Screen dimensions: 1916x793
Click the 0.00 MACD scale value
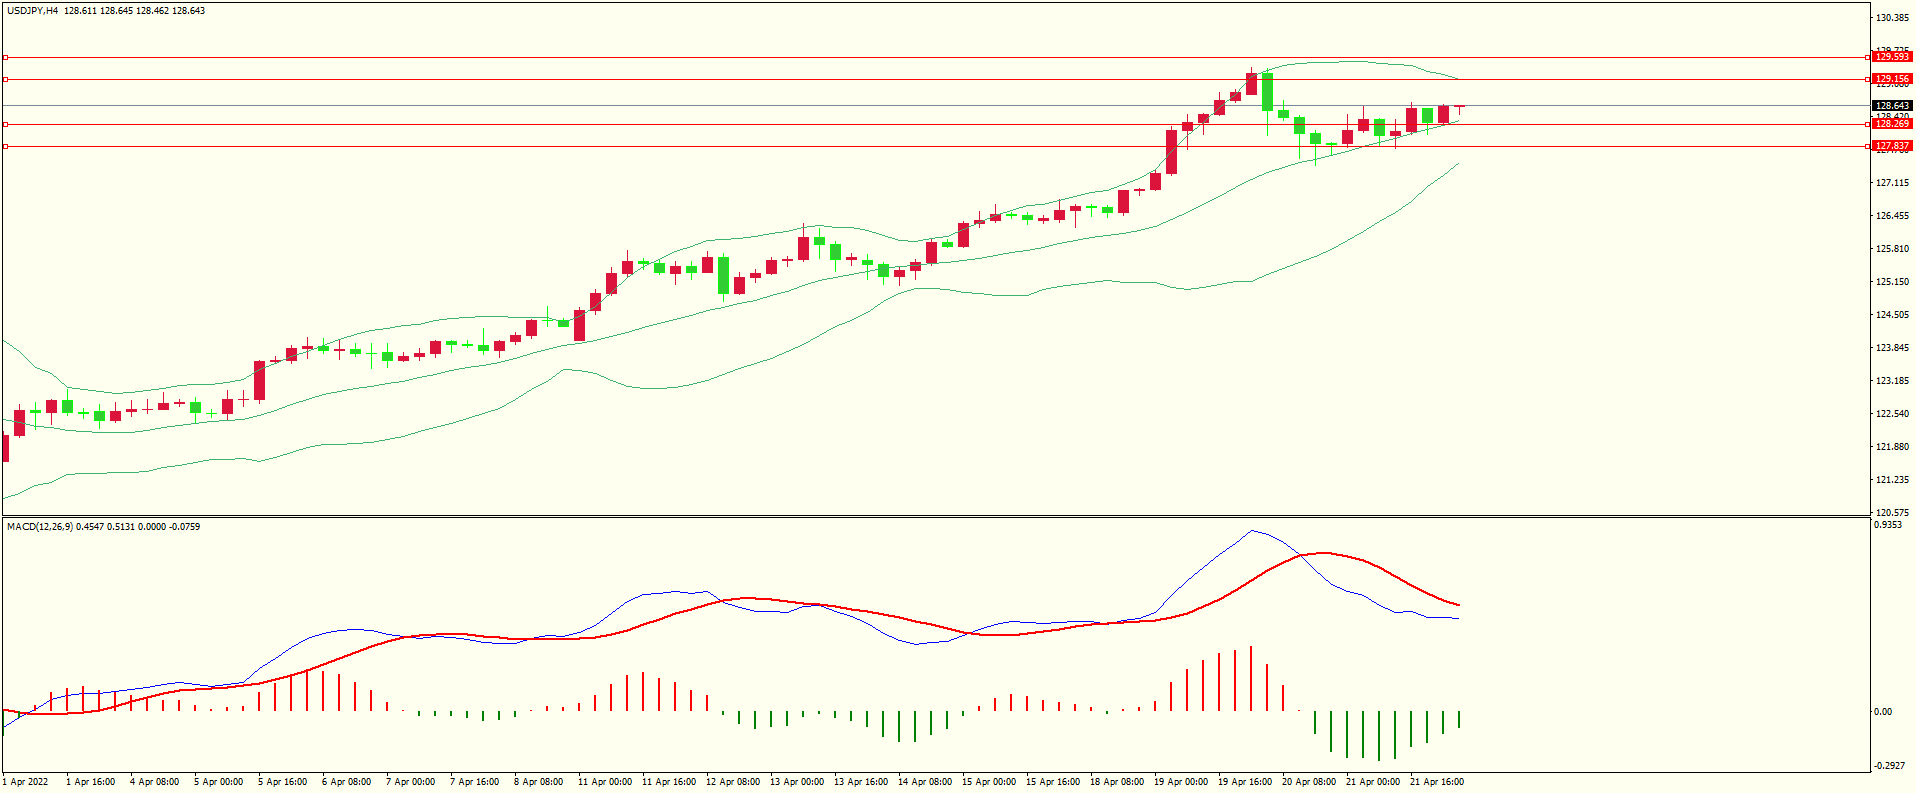pyautogui.click(x=1883, y=712)
